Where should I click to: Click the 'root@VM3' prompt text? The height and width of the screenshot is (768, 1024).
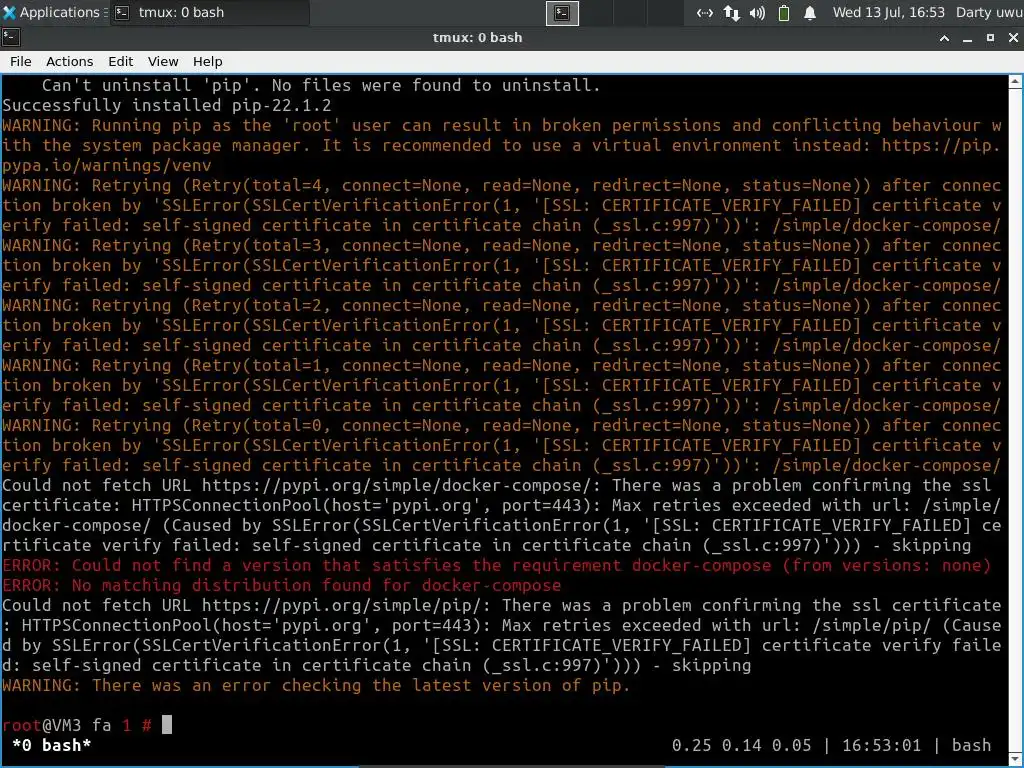coord(41,725)
